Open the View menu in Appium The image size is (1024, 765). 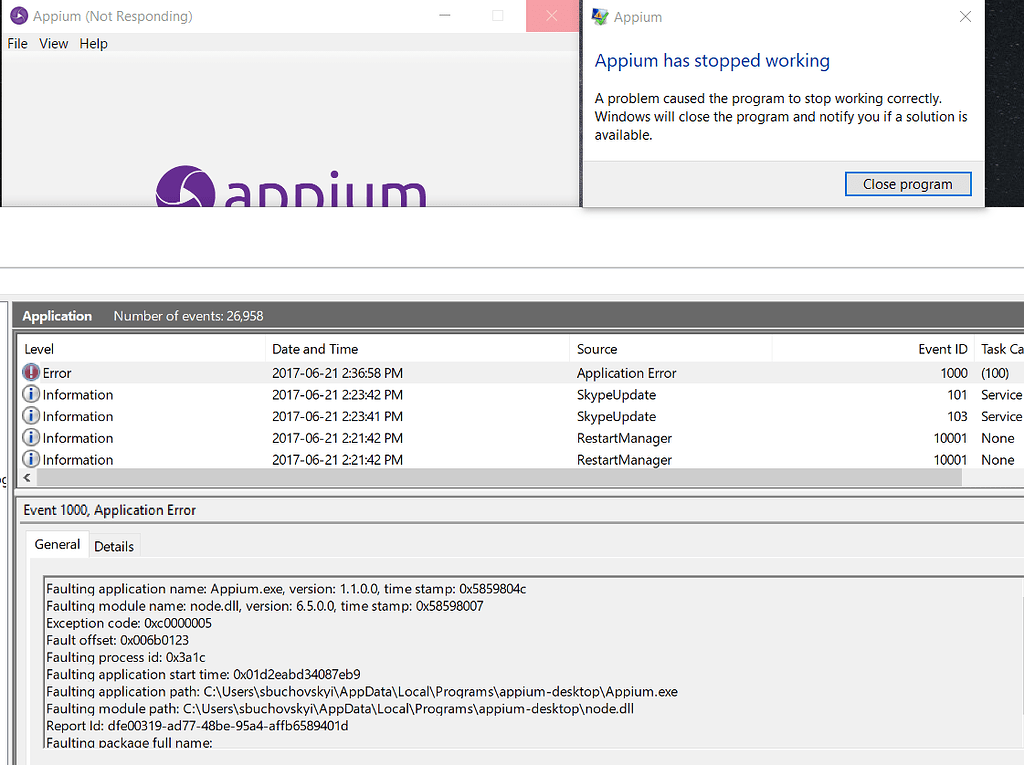click(54, 43)
